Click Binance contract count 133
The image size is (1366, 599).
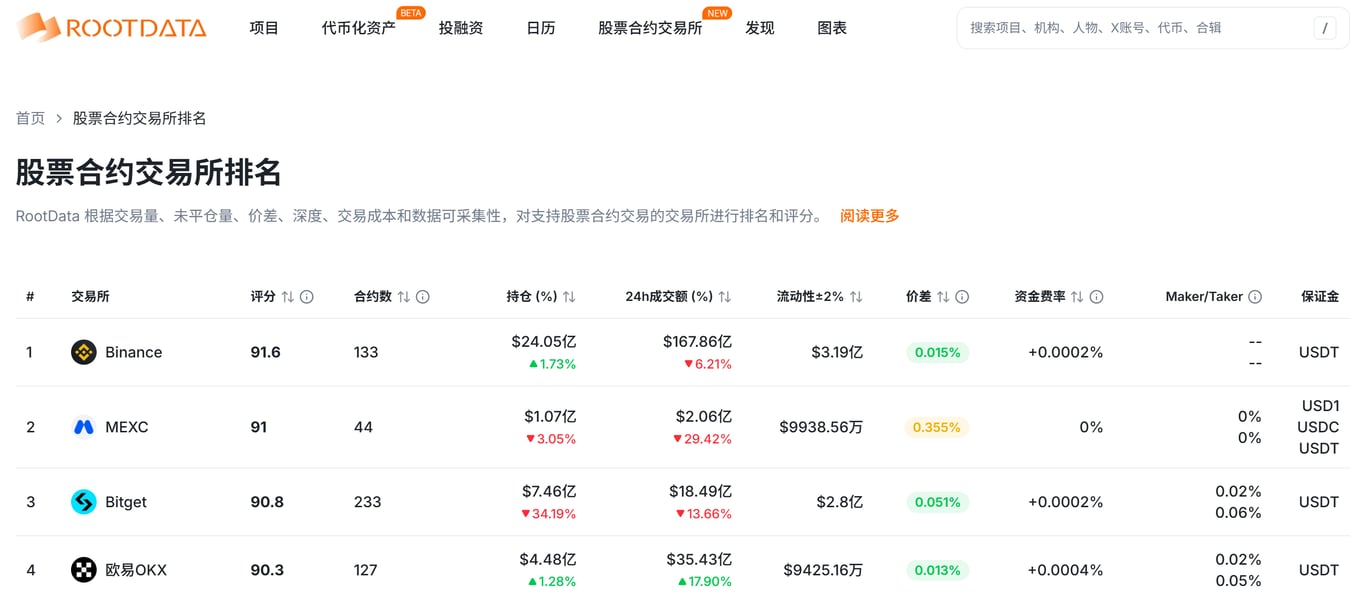tap(366, 352)
